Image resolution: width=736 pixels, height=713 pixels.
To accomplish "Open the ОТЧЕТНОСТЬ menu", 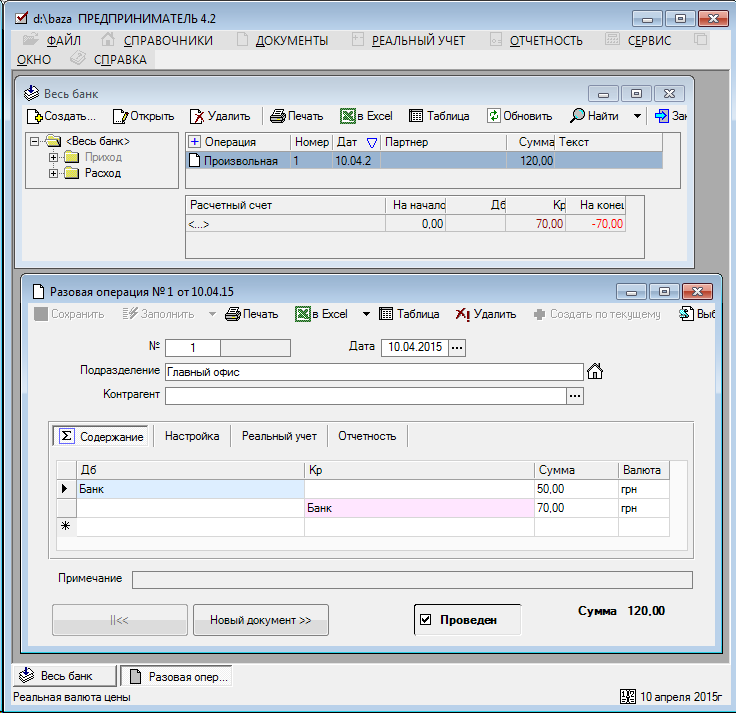I will click(x=546, y=41).
